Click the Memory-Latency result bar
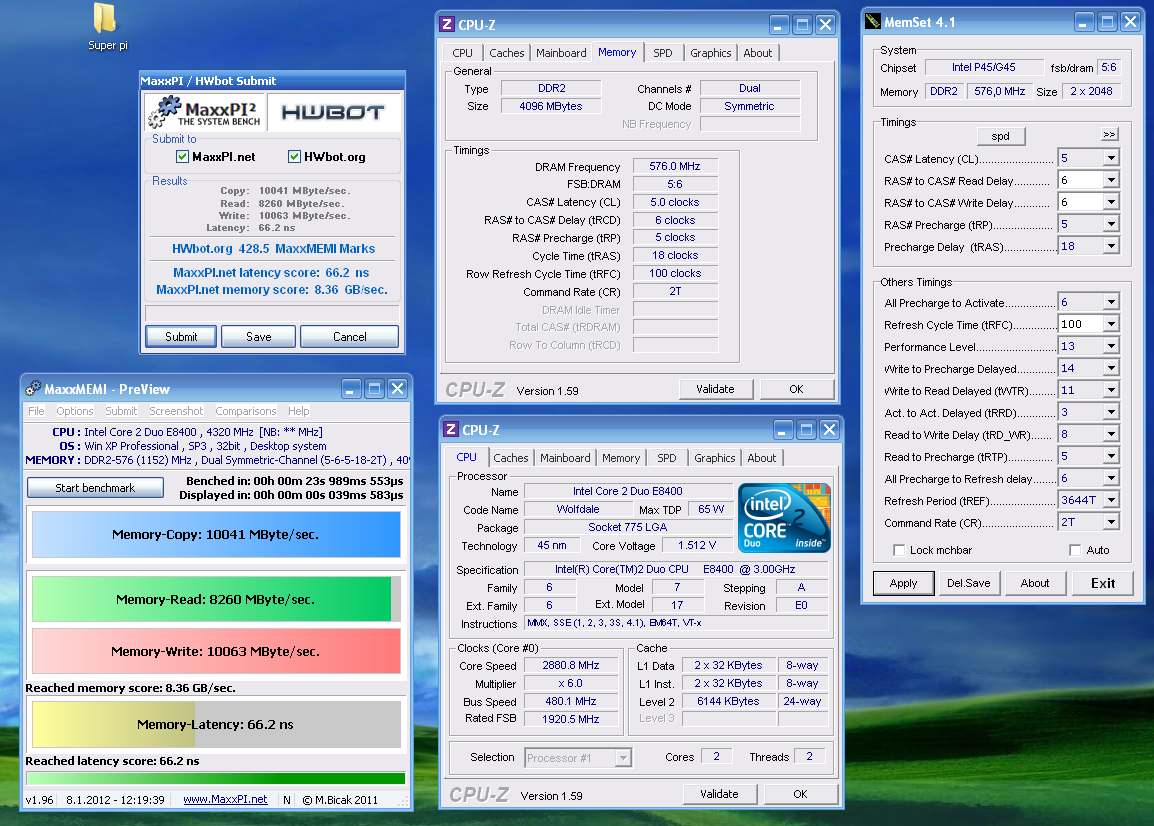This screenshot has width=1154, height=826. (216, 724)
